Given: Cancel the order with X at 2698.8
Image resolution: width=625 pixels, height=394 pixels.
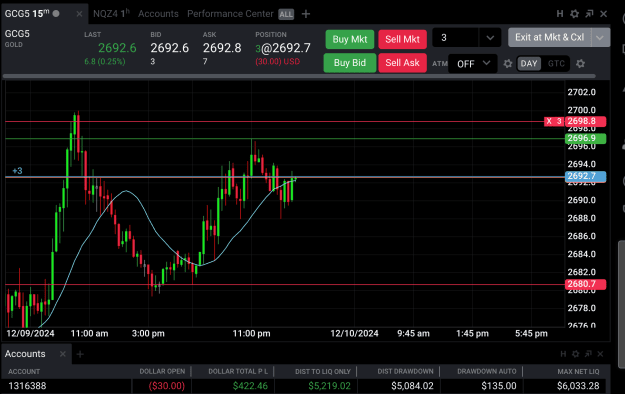Looking at the screenshot, I should (x=549, y=121).
